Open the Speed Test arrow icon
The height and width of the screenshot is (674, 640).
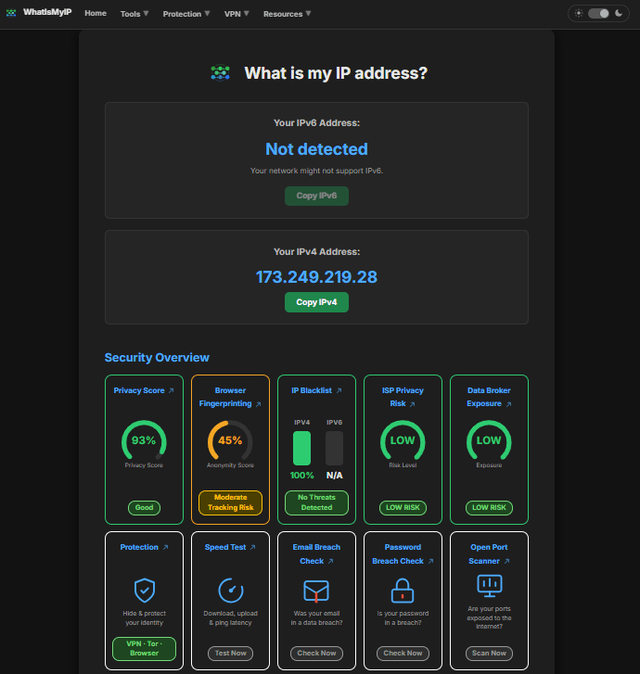pyautogui.click(x=253, y=547)
